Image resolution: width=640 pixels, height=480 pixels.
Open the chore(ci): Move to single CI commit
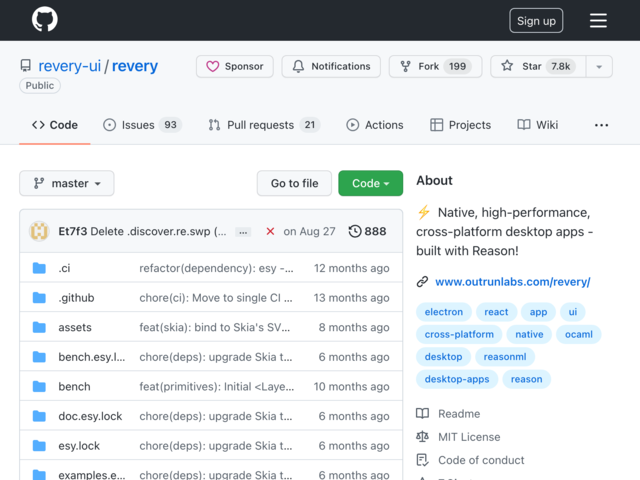[216, 298]
